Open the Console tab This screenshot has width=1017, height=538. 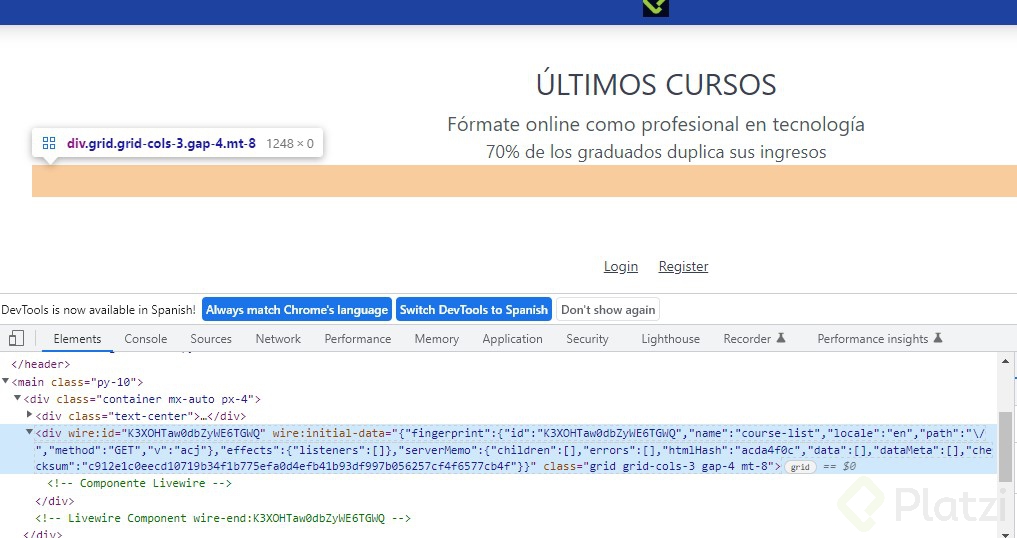click(x=145, y=339)
